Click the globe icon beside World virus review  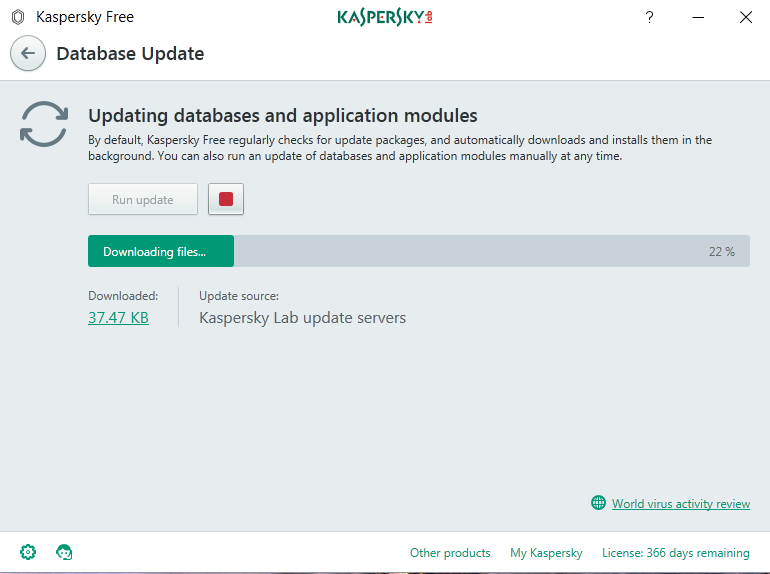(598, 503)
